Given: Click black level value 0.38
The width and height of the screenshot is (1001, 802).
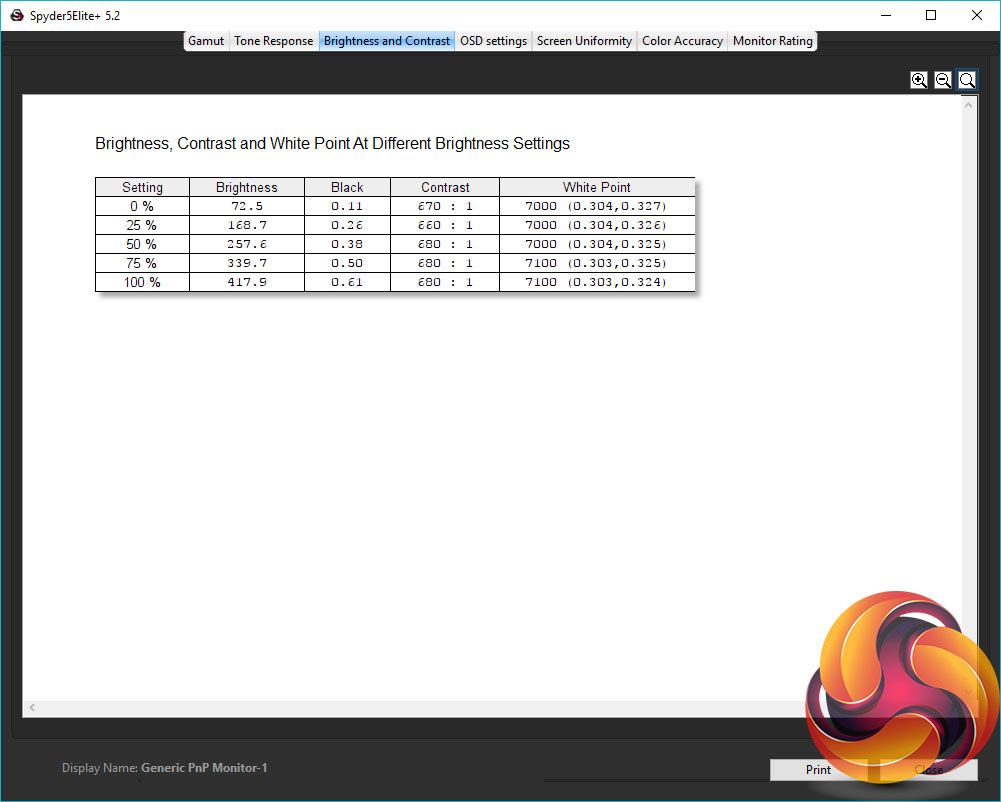Looking at the screenshot, I should (347, 244).
